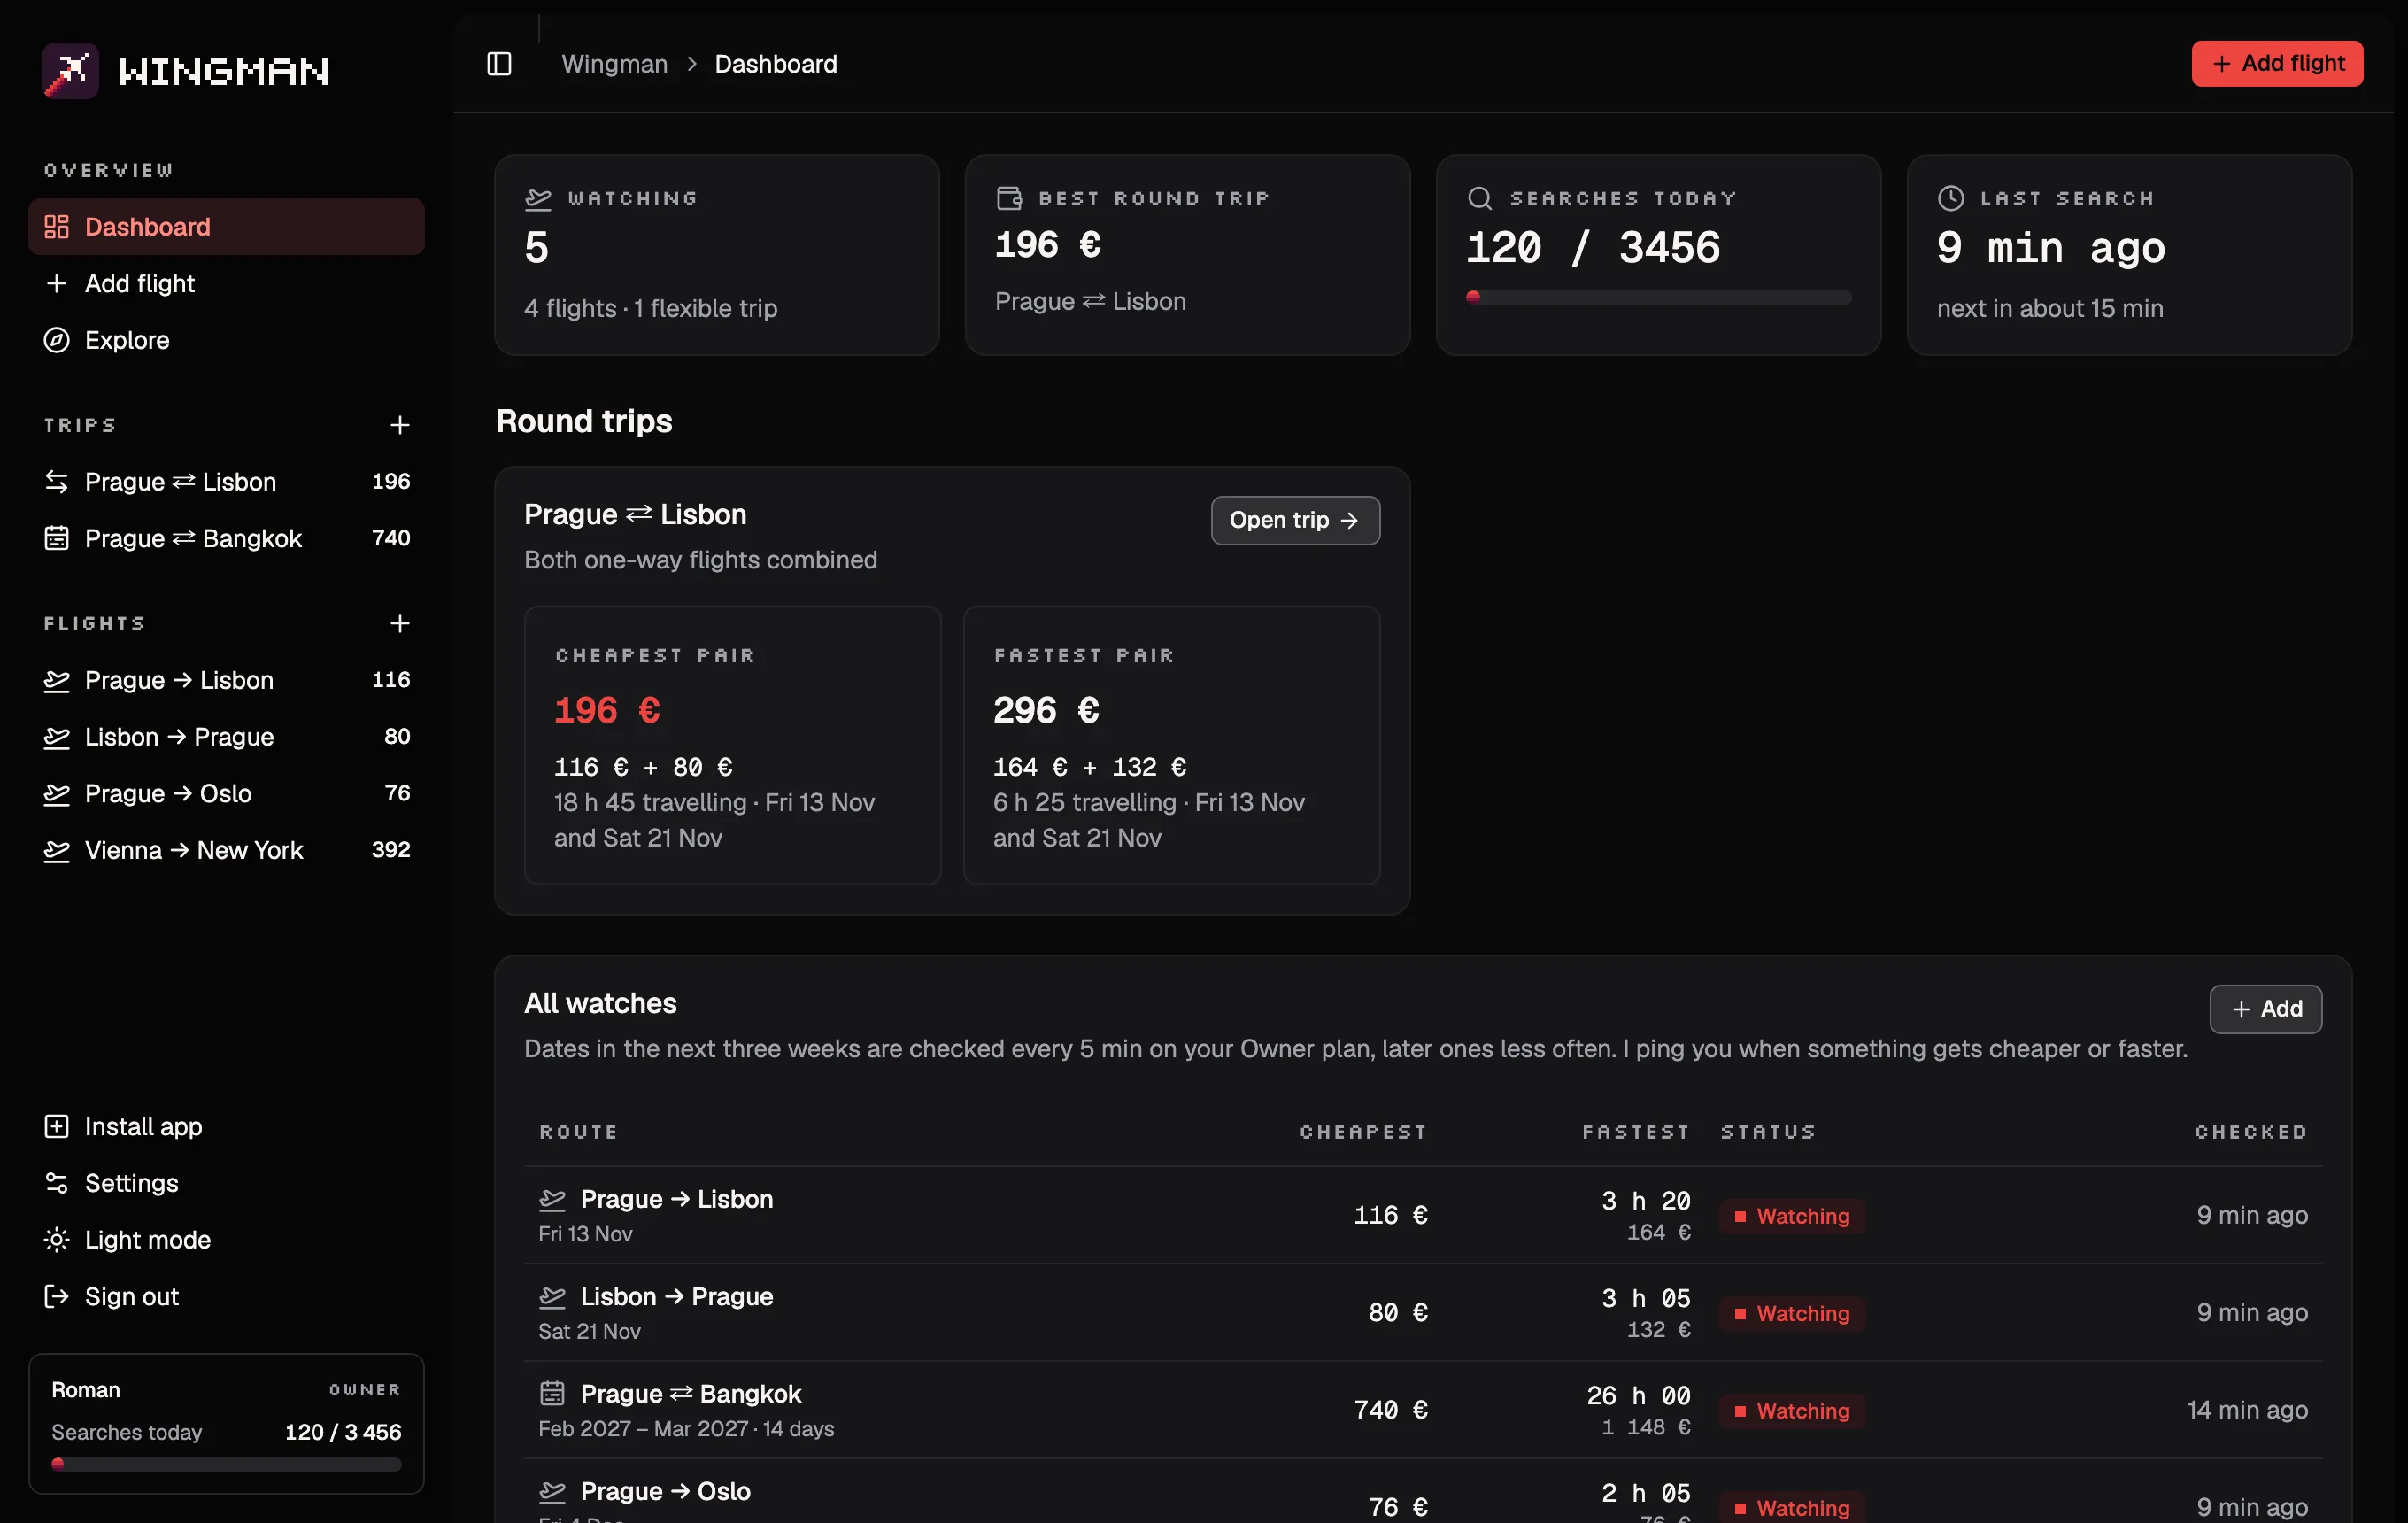Open Settings from the sidebar
Viewport: 2408px width, 1523px height.
tap(227, 1184)
